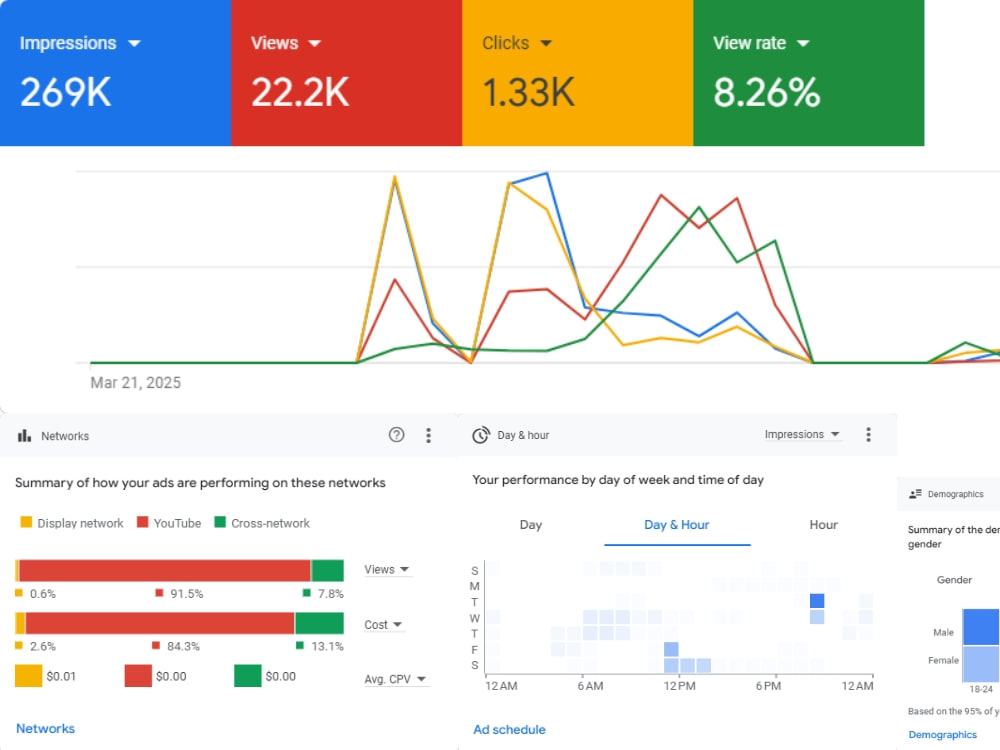This screenshot has height=750, width=1000.
Task: Click the 13.1% Cross-network cost percentage
Action: (327, 646)
